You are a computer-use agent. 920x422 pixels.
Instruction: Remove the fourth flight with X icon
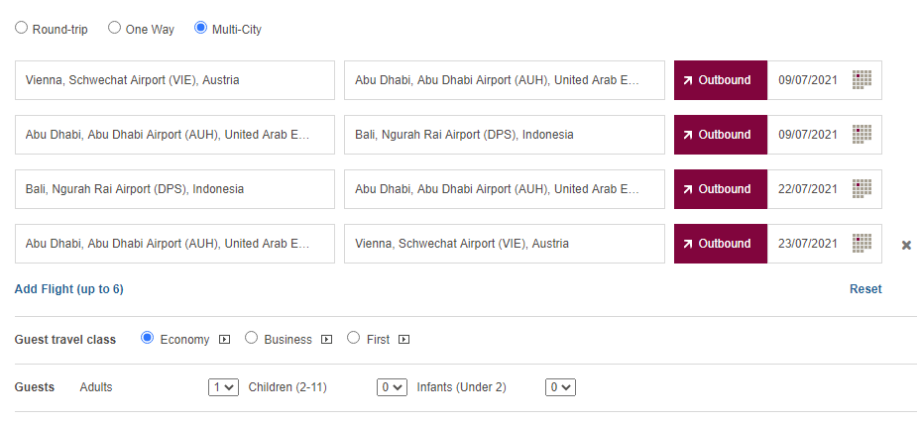(906, 245)
